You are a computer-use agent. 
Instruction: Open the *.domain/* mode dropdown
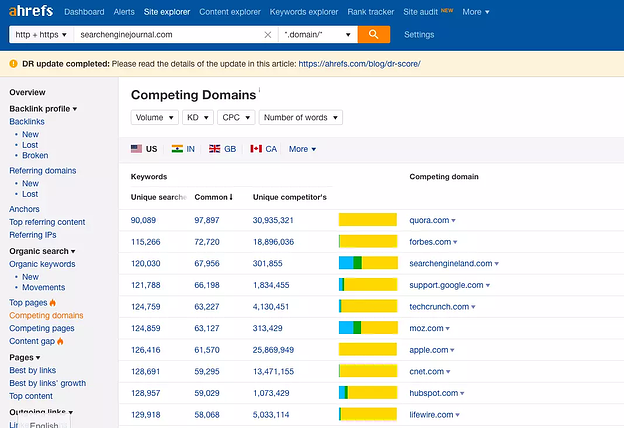click(318, 35)
